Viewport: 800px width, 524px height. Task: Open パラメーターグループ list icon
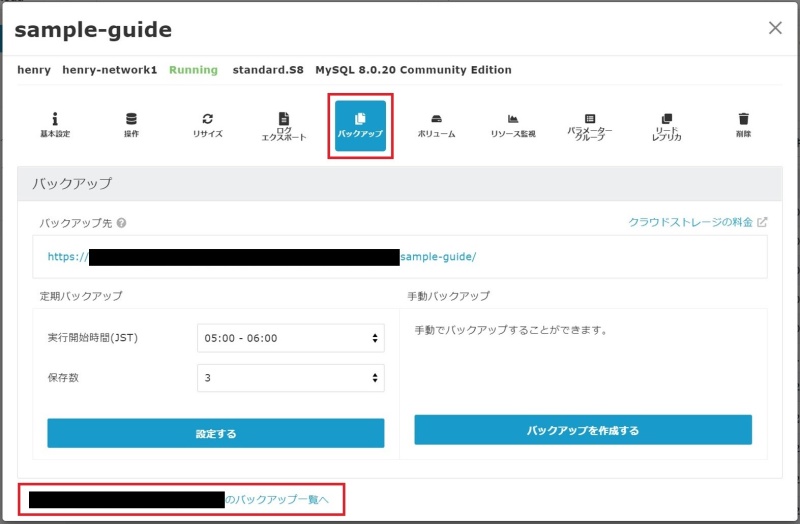tap(589, 126)
